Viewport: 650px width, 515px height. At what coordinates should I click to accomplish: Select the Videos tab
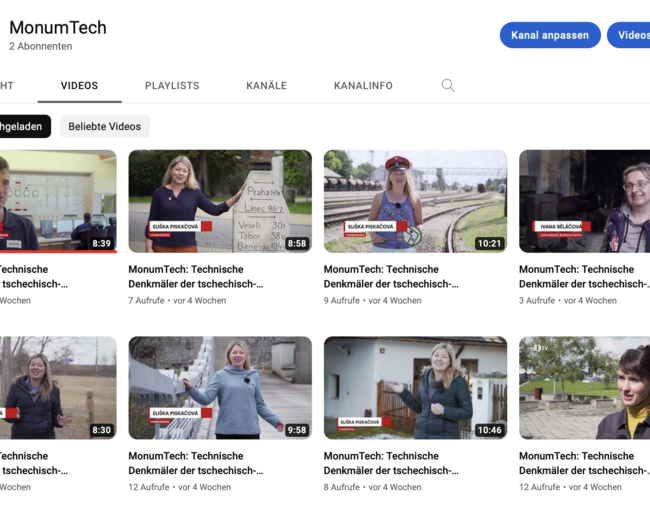(79, 86)
